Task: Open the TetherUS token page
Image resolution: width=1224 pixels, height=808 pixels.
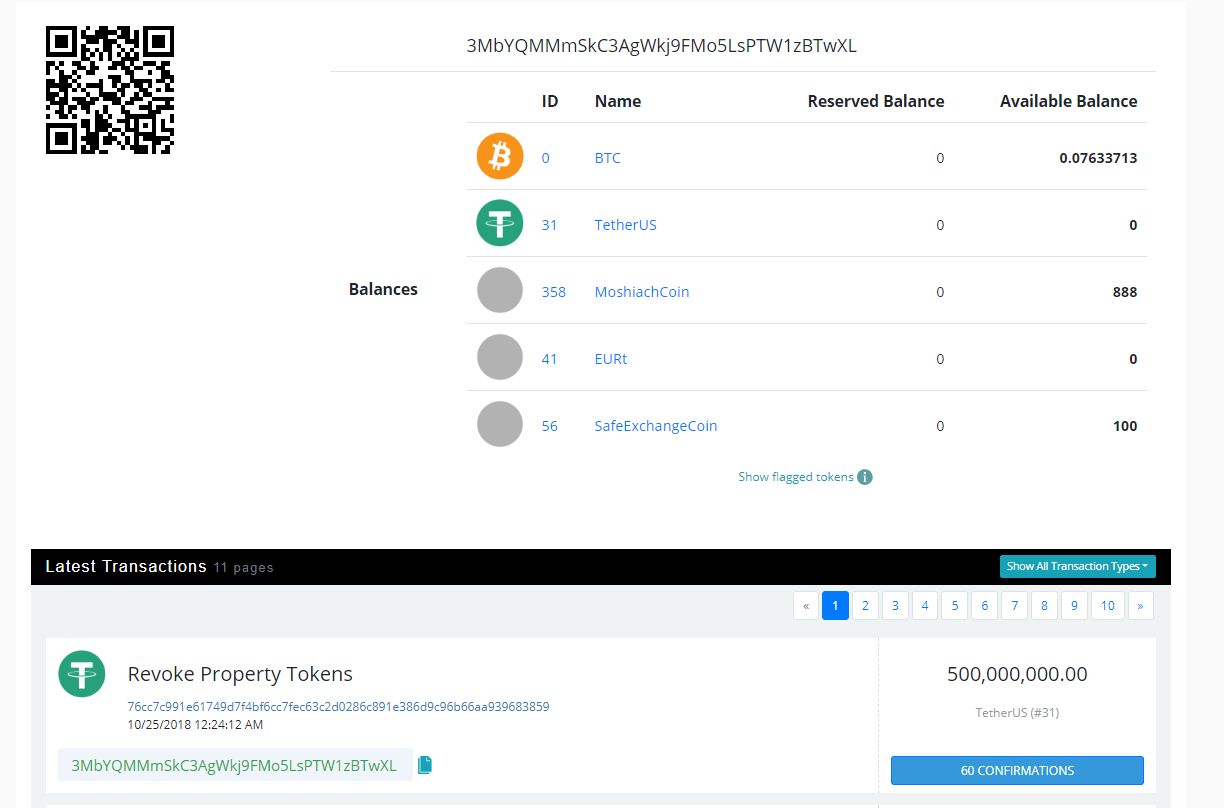Action: click(625, 224)
